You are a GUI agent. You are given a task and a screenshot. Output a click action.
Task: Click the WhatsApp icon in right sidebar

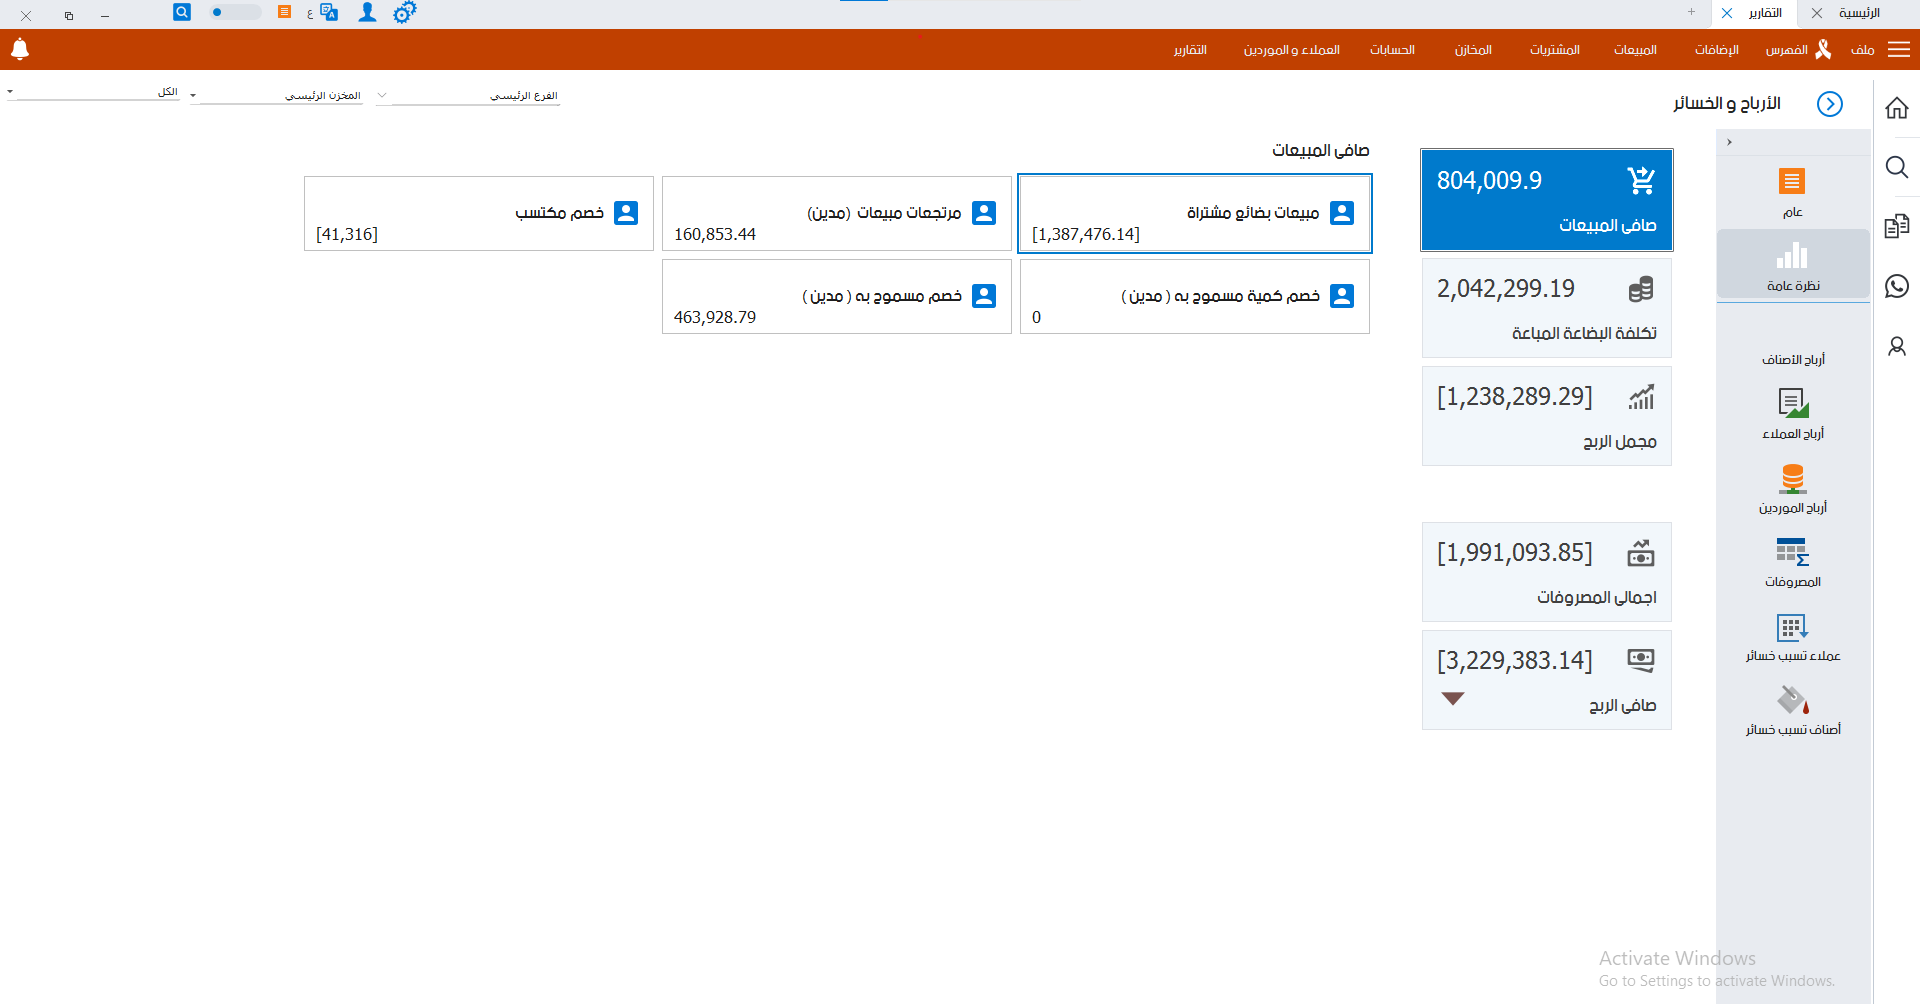click(x=1896, y=287)
